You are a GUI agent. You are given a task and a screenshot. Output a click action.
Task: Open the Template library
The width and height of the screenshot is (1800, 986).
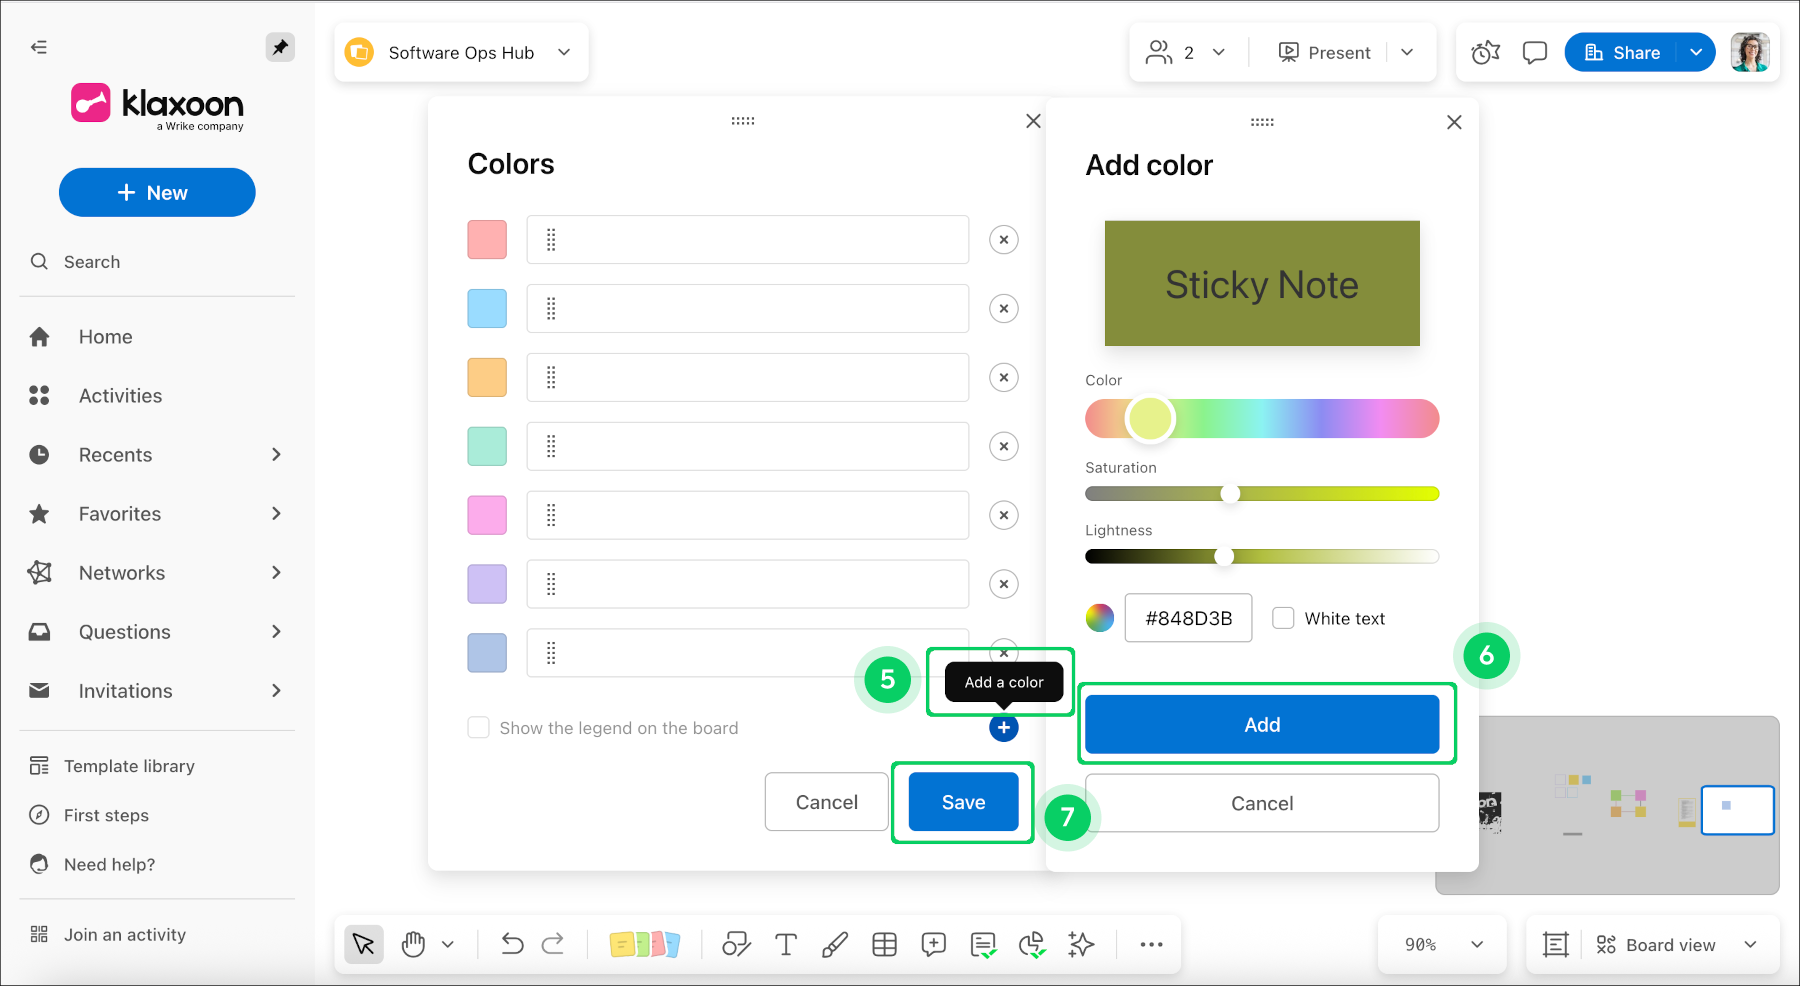point(129,765)
